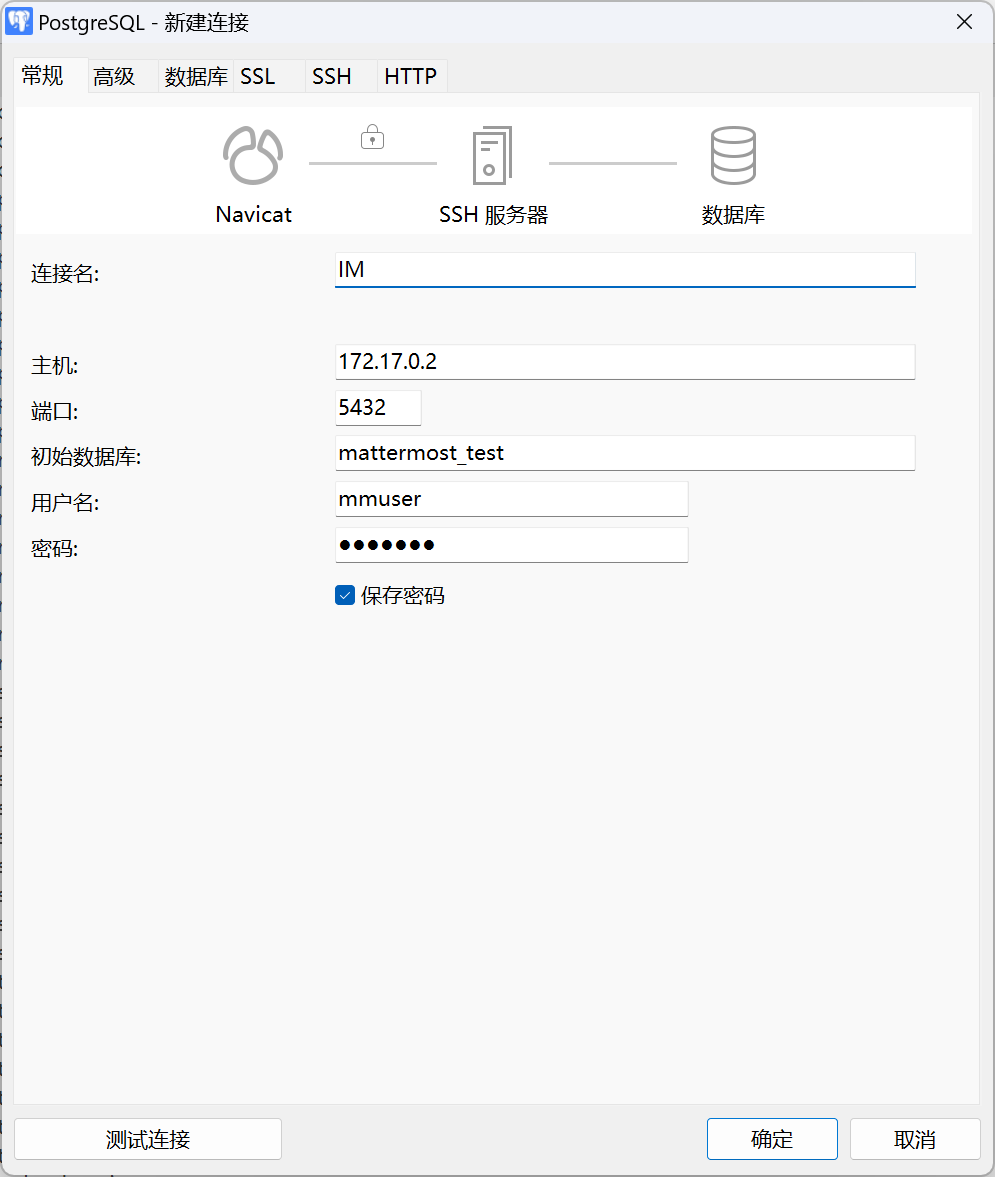Click the 'SSH 服务器' label text
This screenshot has height=1177, width=995.
(x=493, y=215)
